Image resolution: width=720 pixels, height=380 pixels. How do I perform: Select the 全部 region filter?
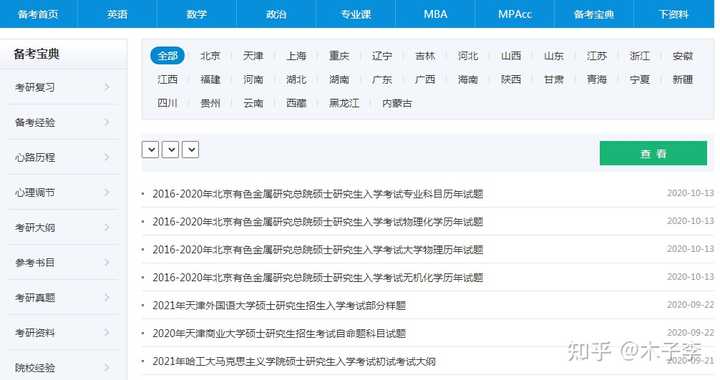point(167,56)
